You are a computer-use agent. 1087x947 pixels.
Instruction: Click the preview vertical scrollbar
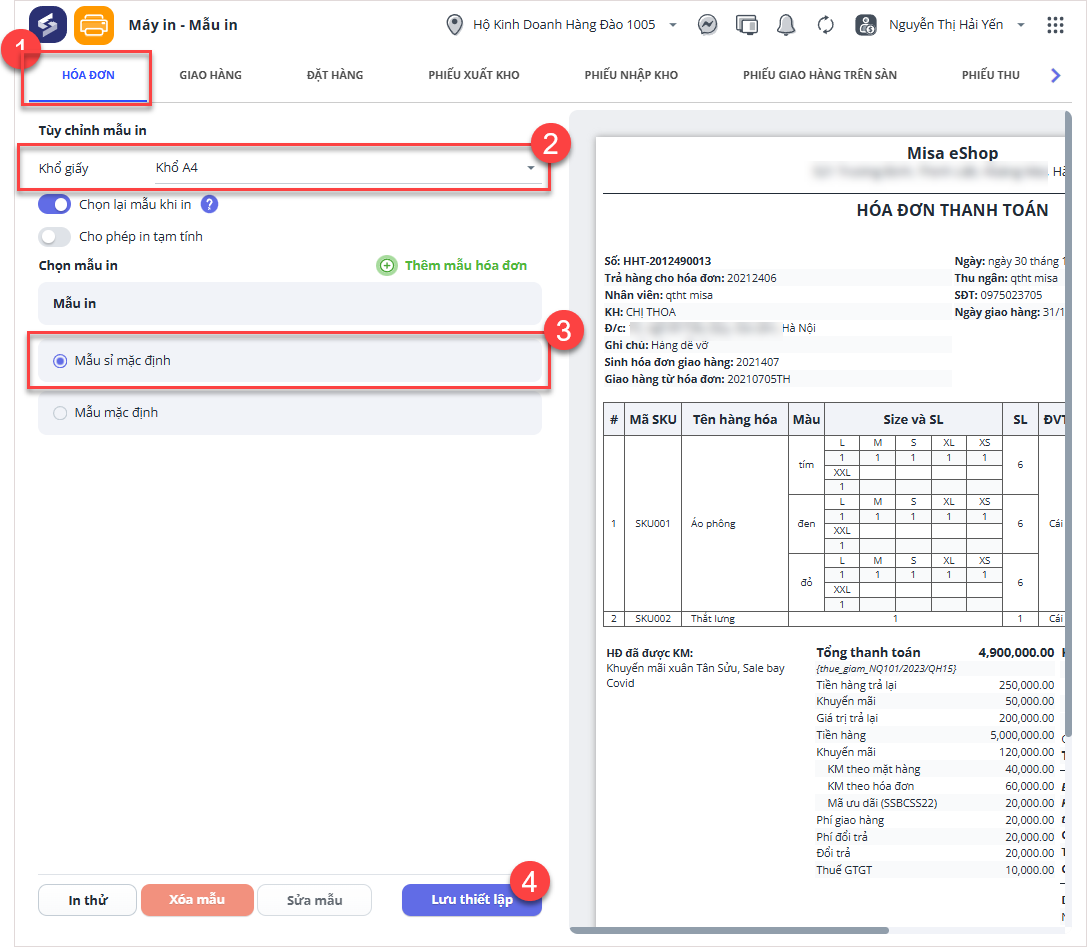point(1068,423)
